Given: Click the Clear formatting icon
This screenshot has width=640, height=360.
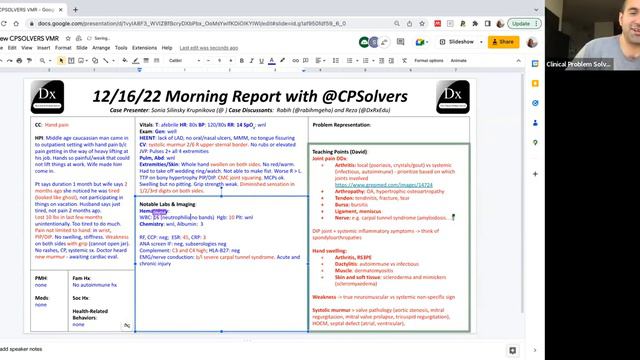Looking at the screenshot, I should coord(404,61).
